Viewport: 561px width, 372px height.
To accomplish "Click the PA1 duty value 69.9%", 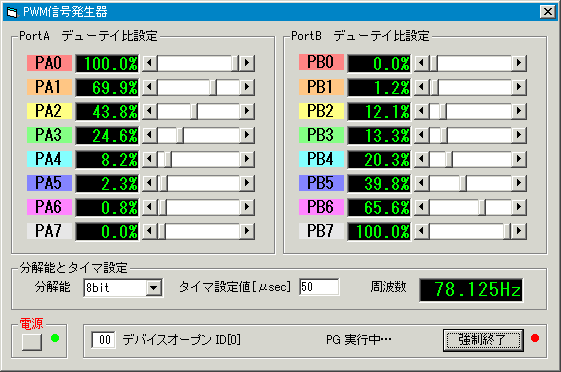I will [x=107, y=88].
